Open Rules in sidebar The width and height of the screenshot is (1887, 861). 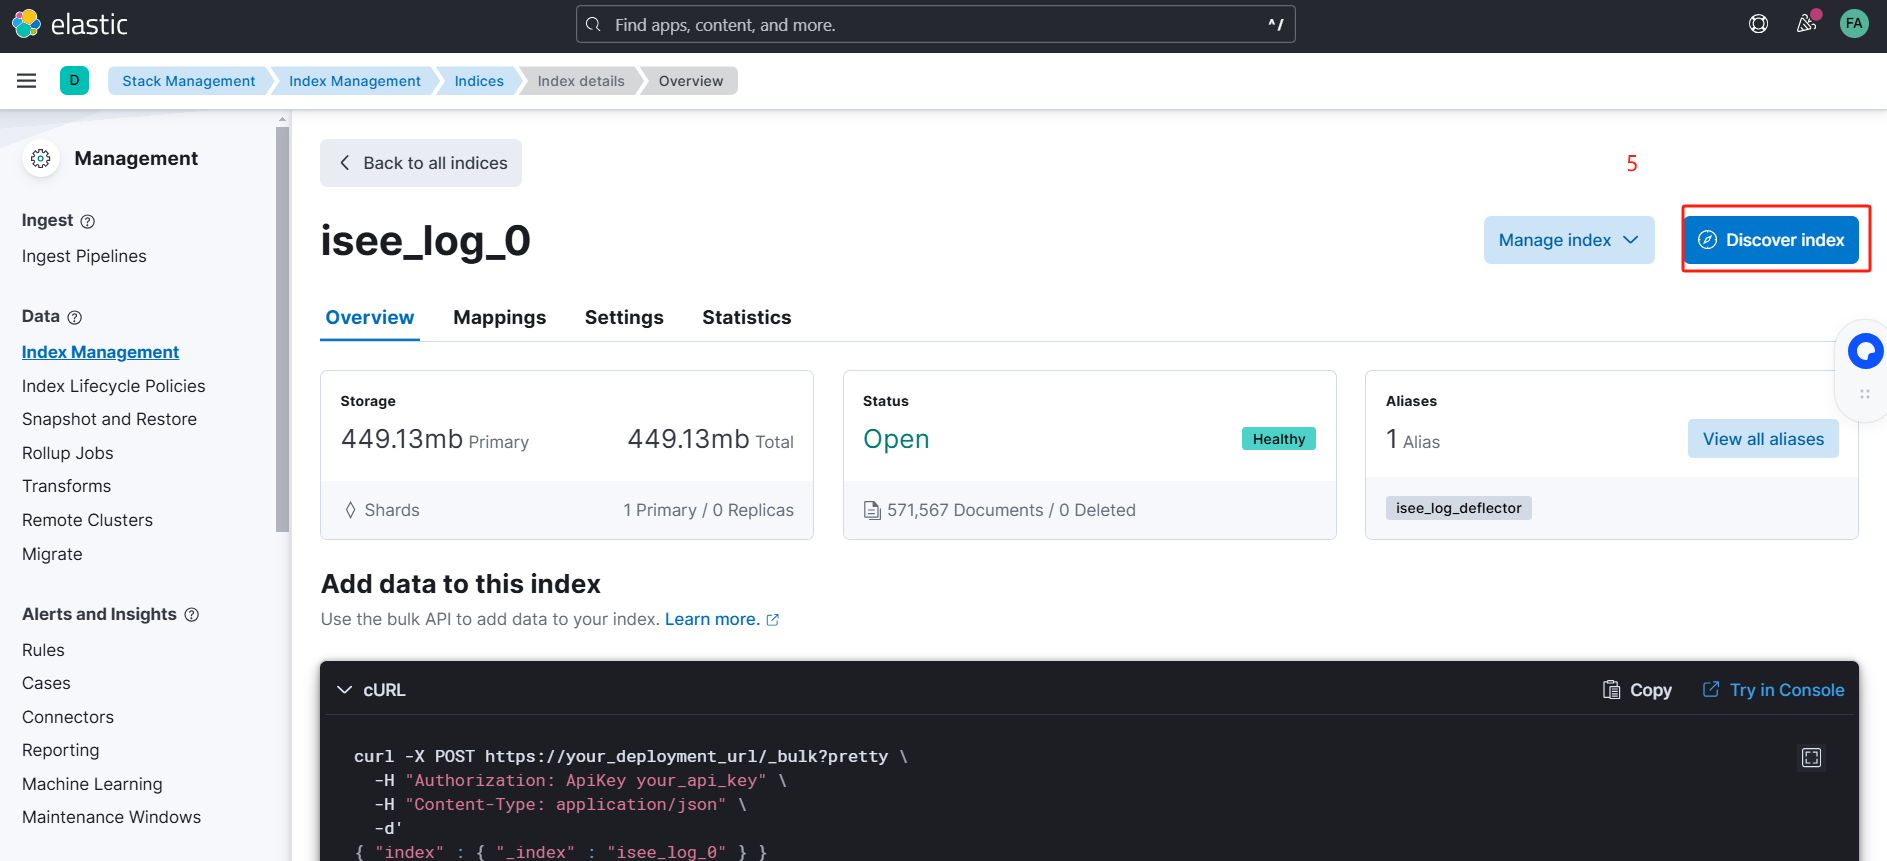click(x=43, y=650)
